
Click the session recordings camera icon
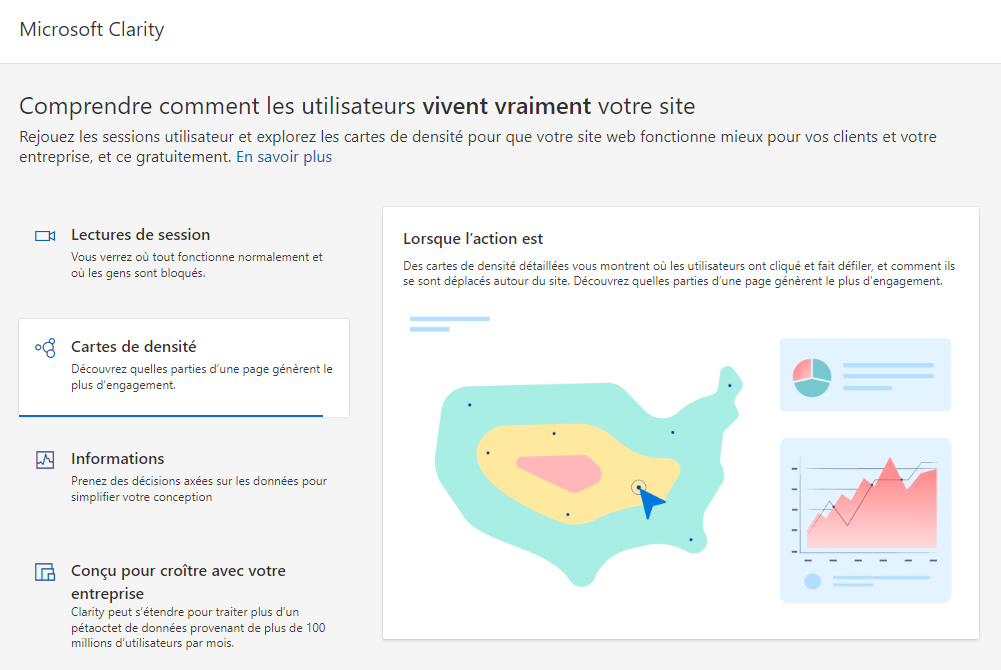(44, 236)
